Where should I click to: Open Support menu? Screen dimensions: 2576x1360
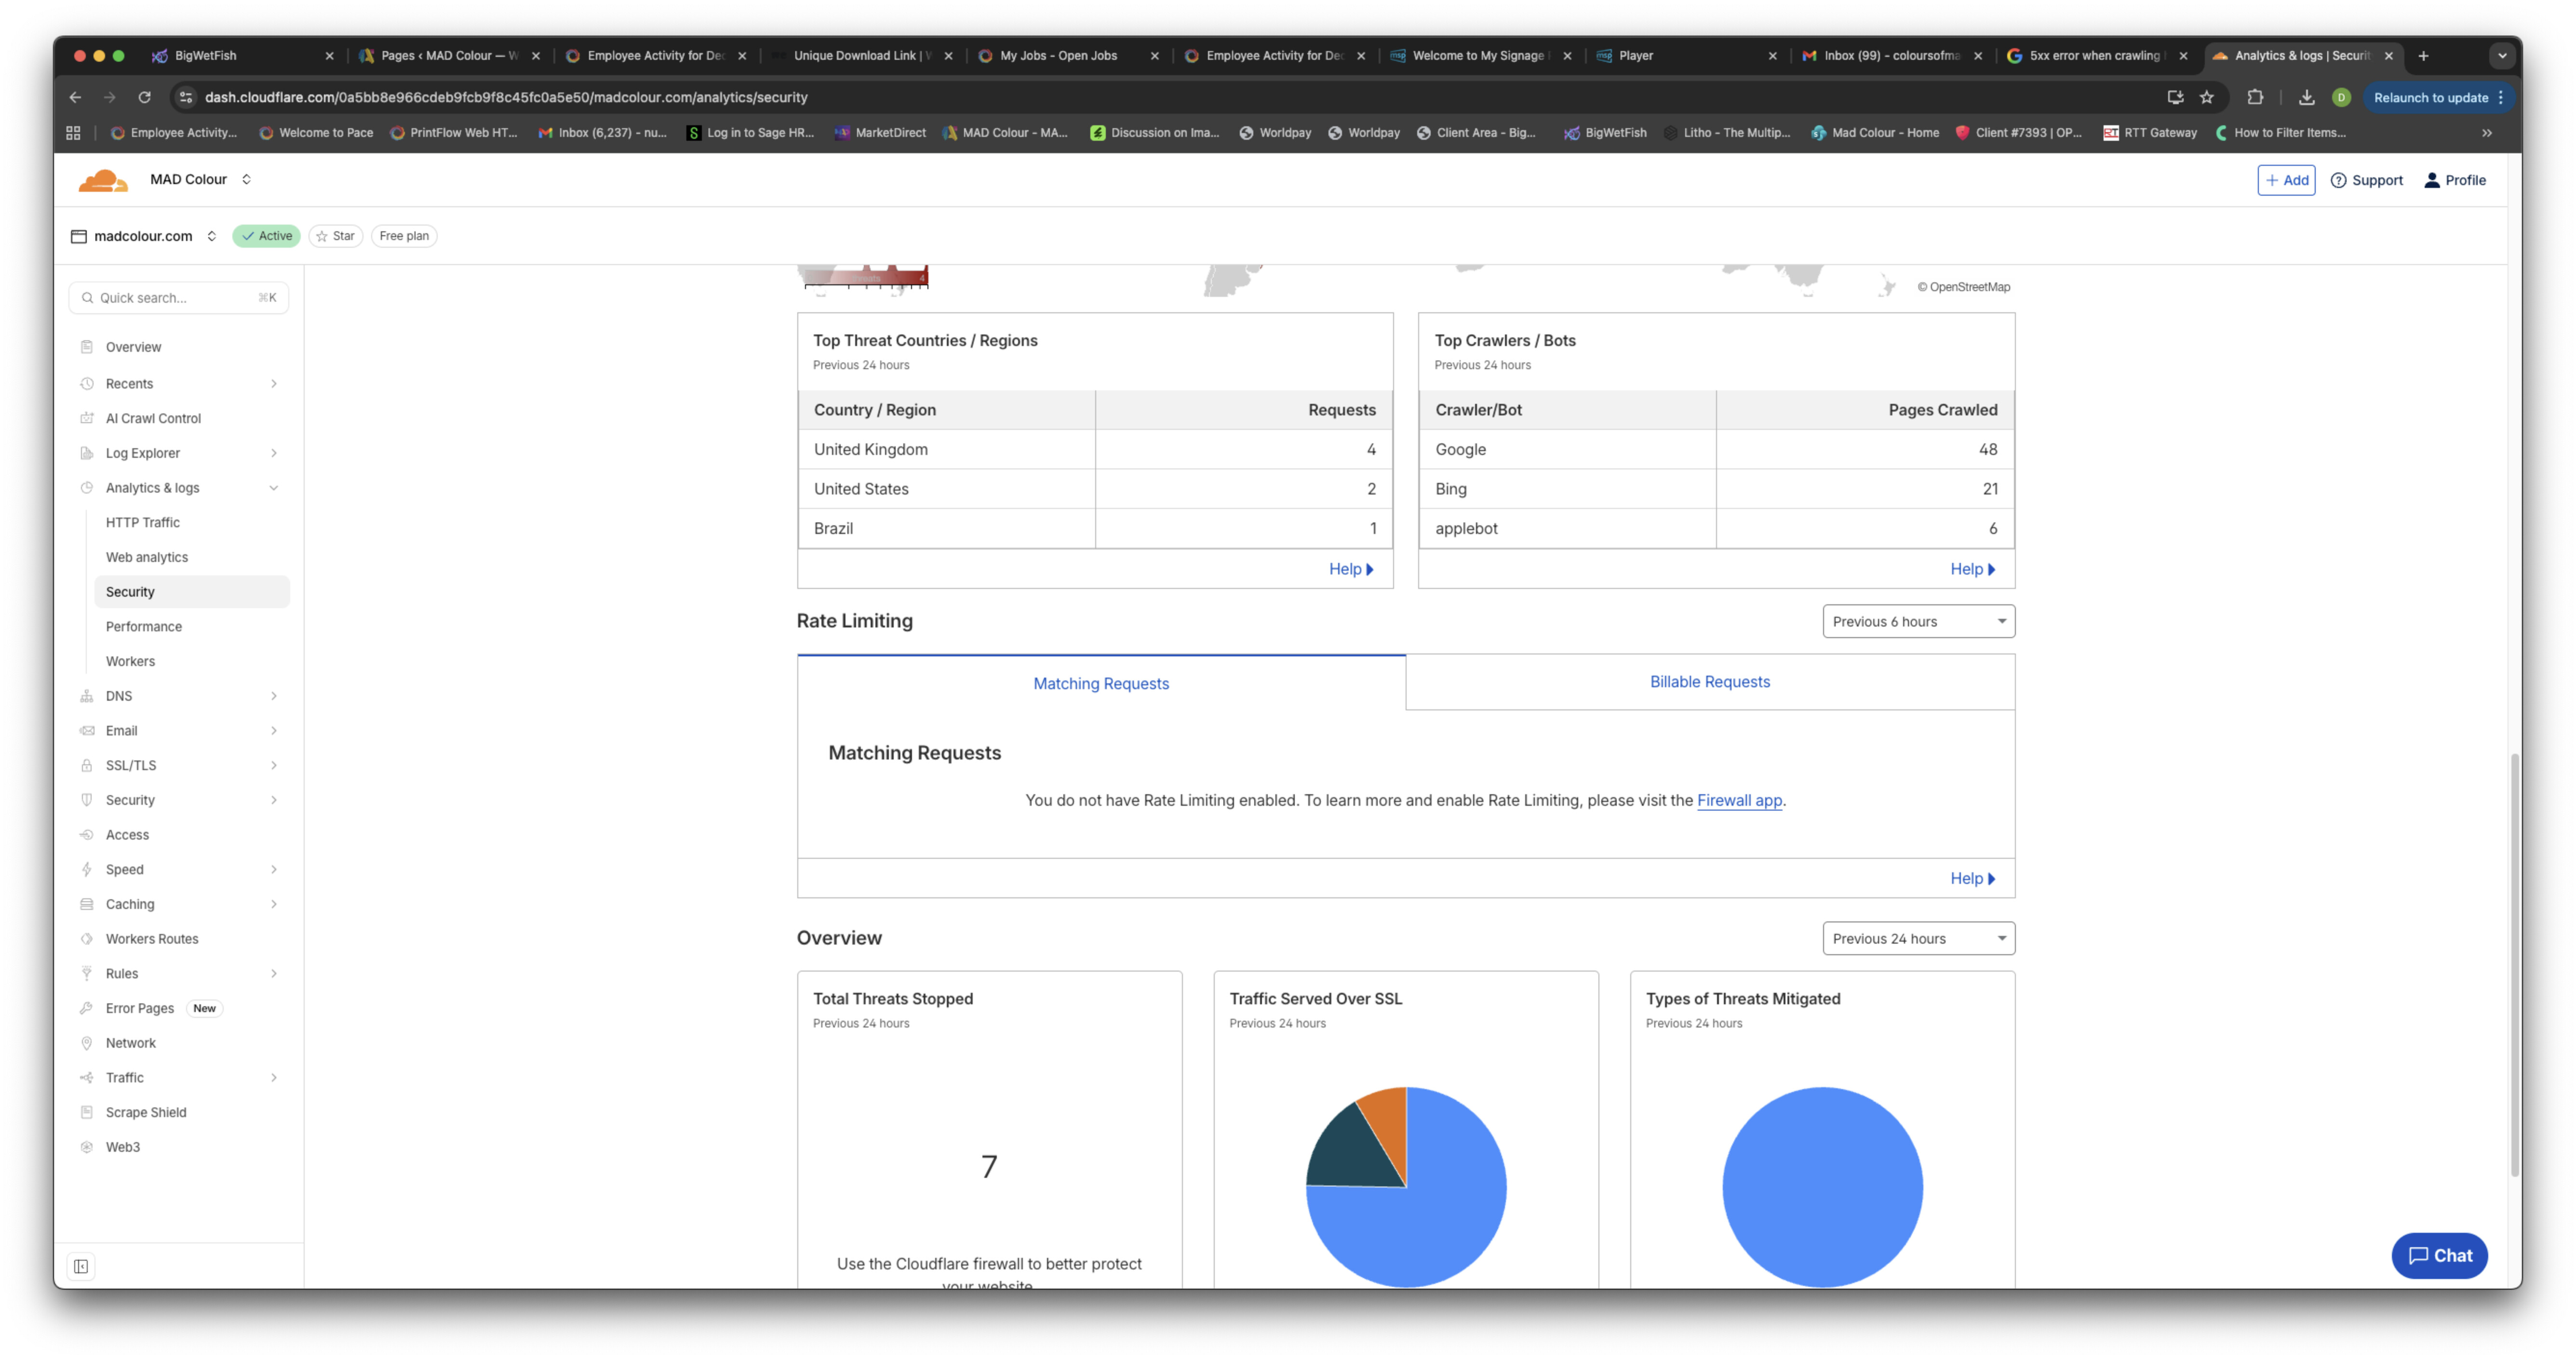click(2366, 180)
